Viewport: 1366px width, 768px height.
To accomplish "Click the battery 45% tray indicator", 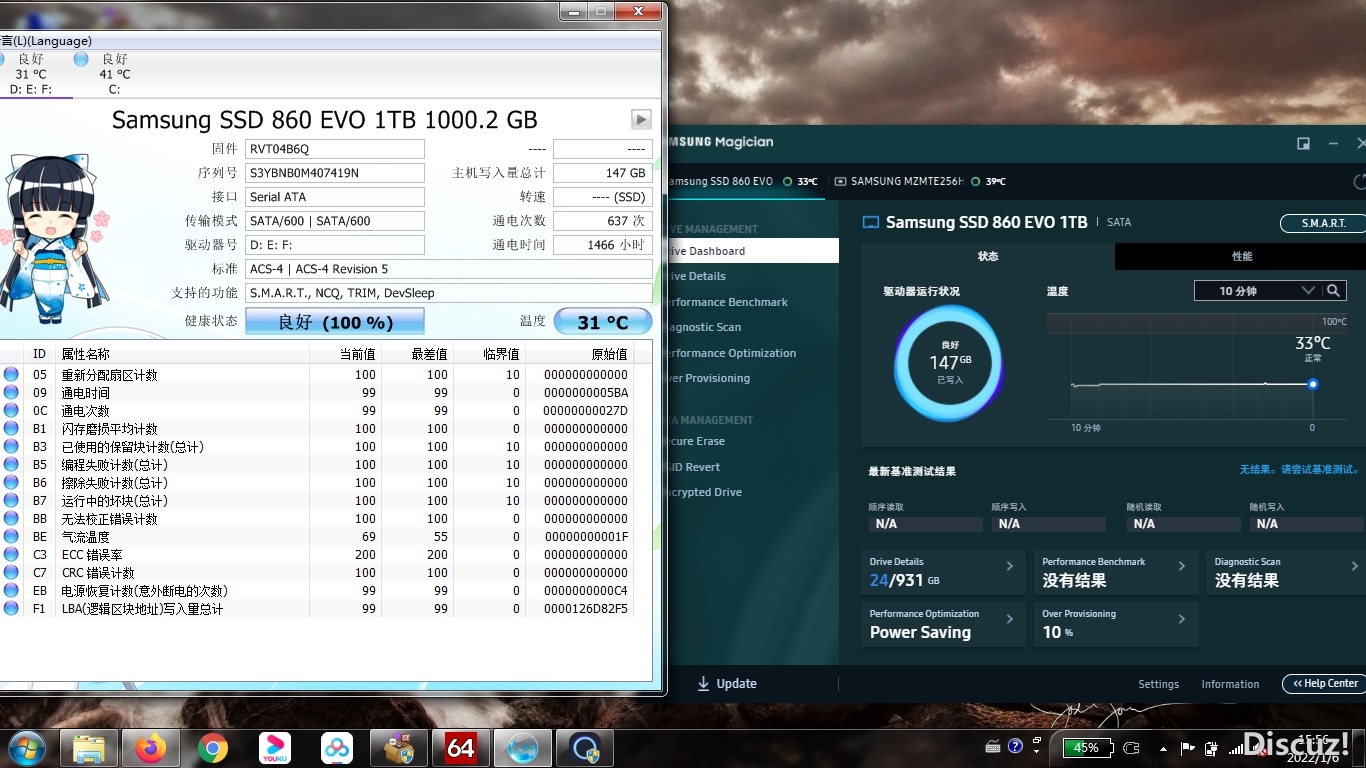I will point(1087,747).
